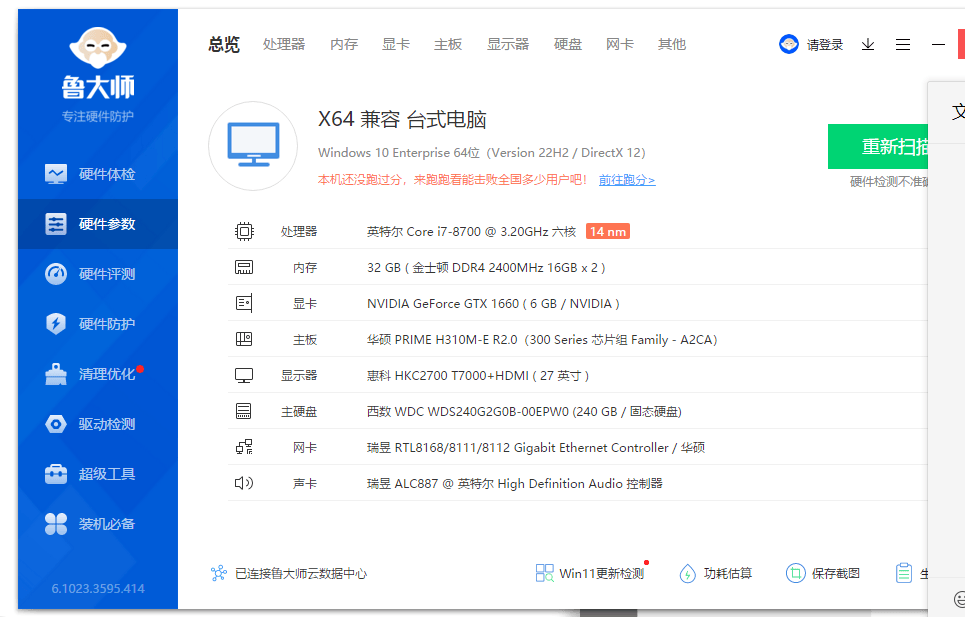Click the graphics card icon
Image resolution: width=965 pixels, height=617 pixels.
[x=244, y=303]
